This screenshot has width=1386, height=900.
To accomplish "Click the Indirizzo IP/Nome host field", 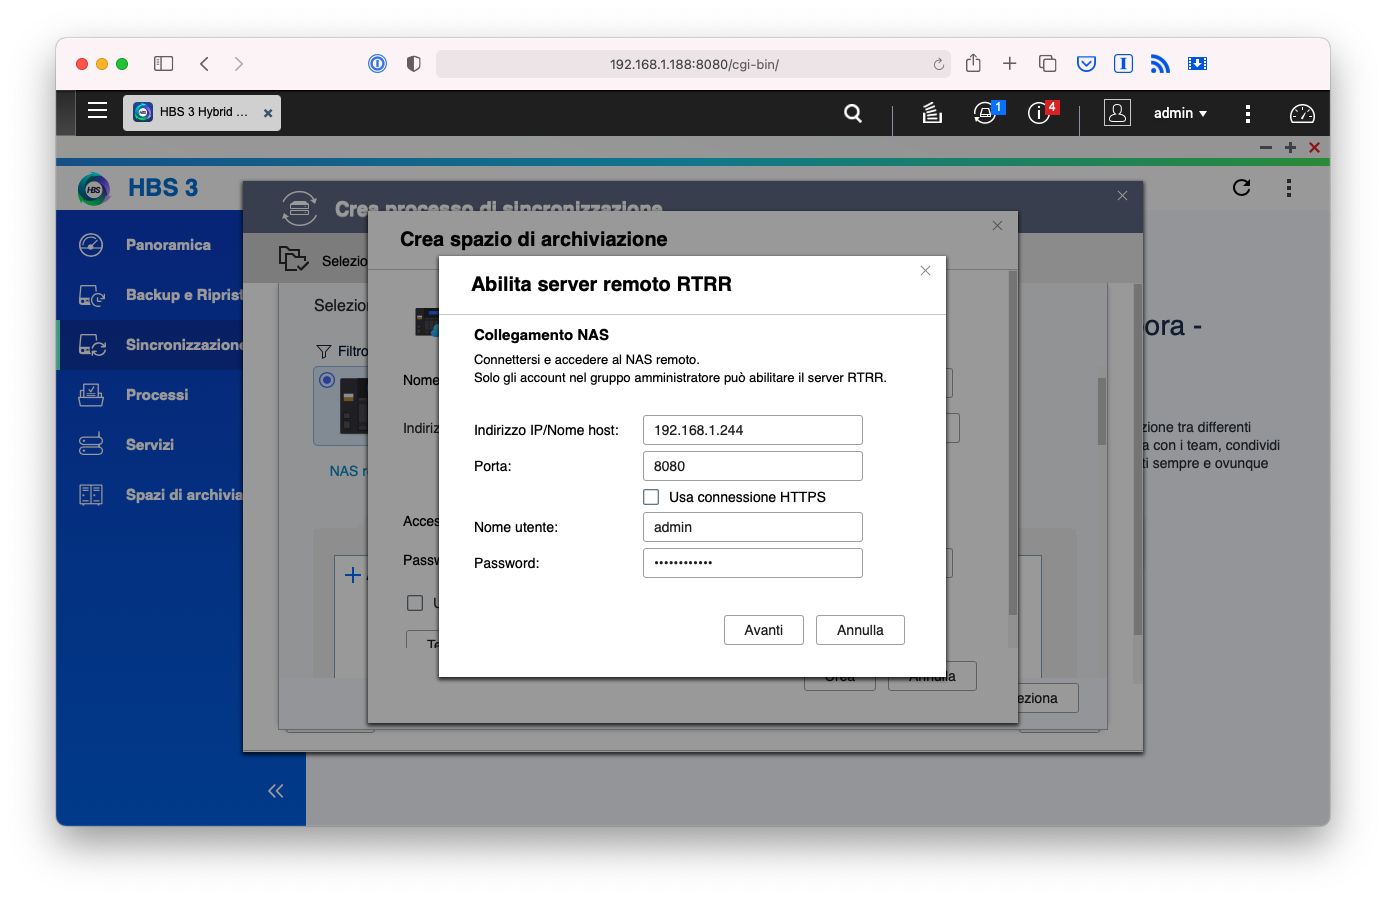I will [x=752, y=430].
